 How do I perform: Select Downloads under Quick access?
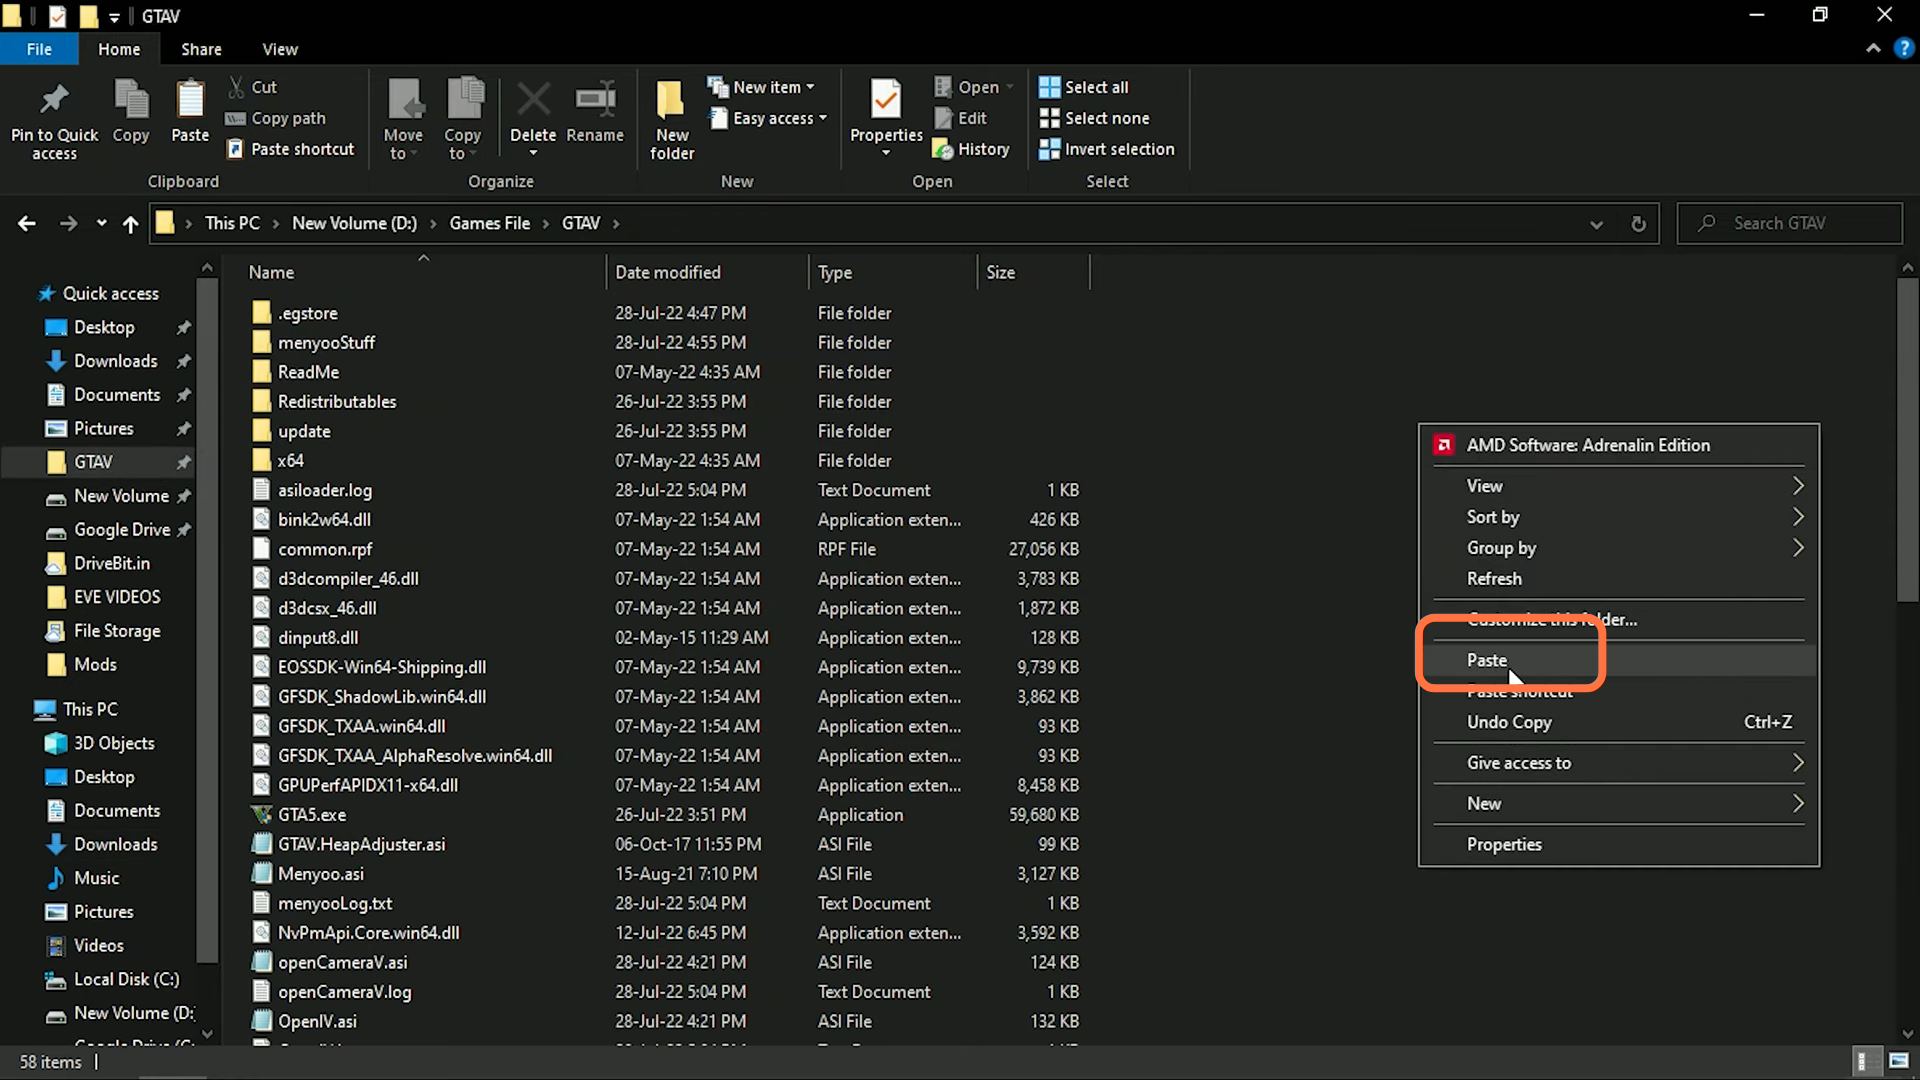116,361
